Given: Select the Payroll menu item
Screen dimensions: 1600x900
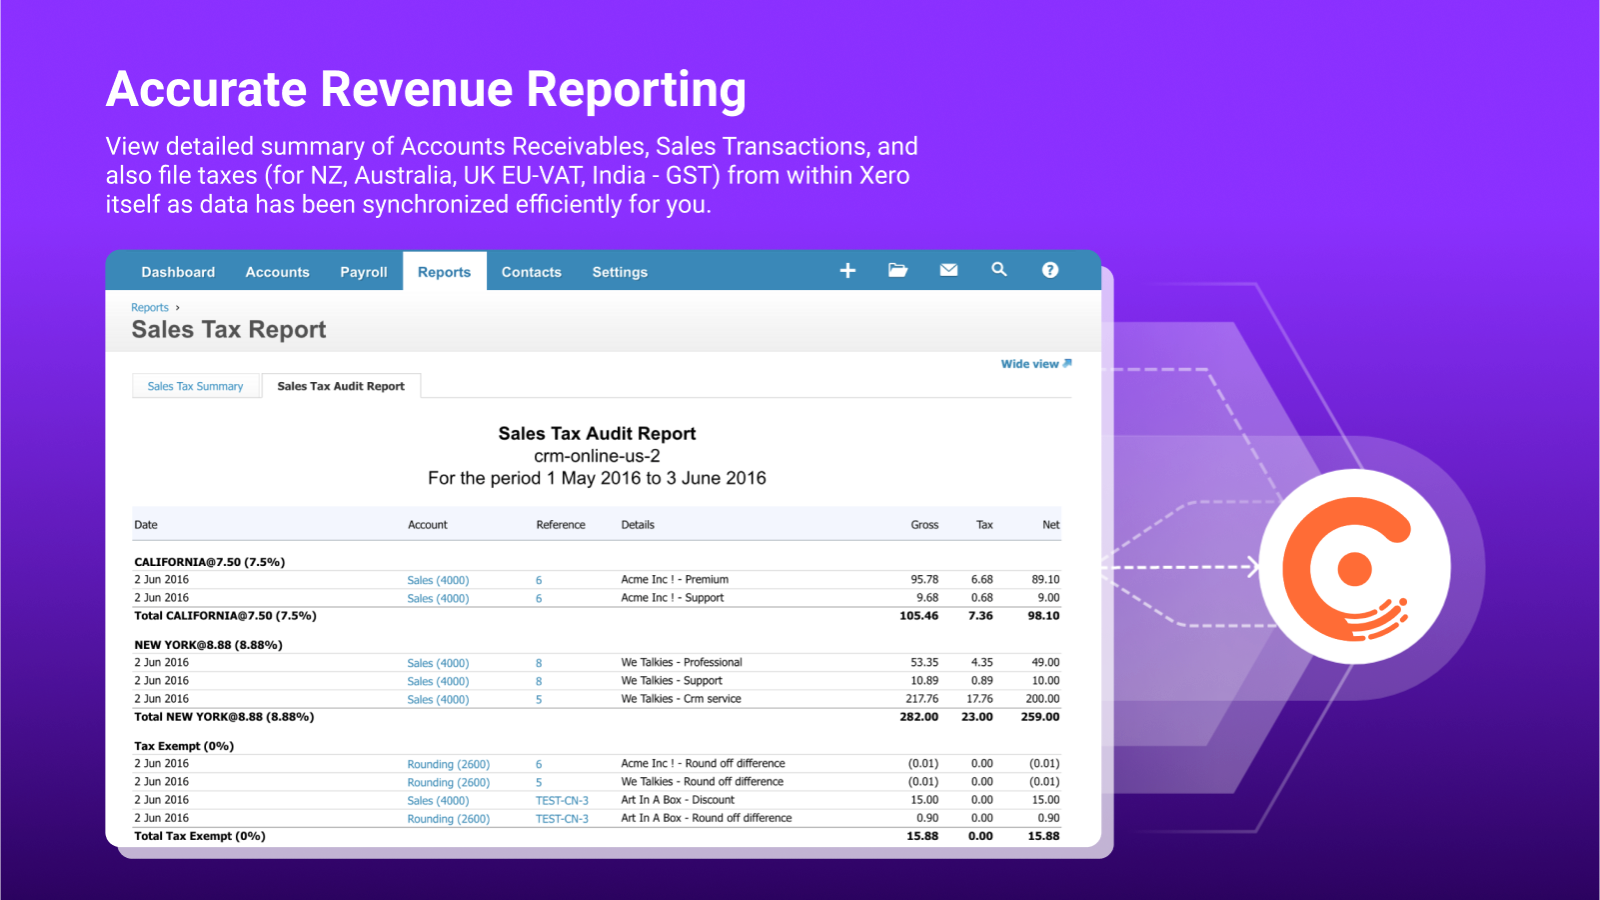Looking at the screenshot, I should point(363,272).
